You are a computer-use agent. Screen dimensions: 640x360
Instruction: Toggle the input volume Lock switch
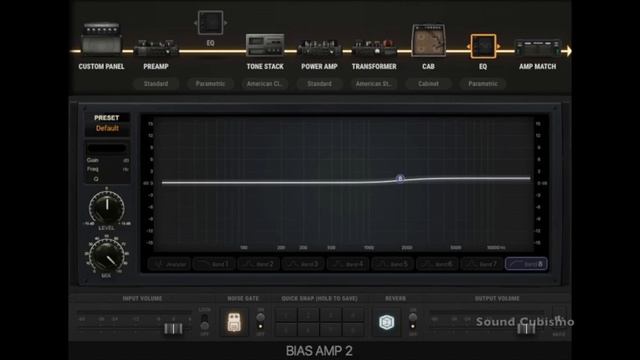pyautogui.click(x=204, y=322)
